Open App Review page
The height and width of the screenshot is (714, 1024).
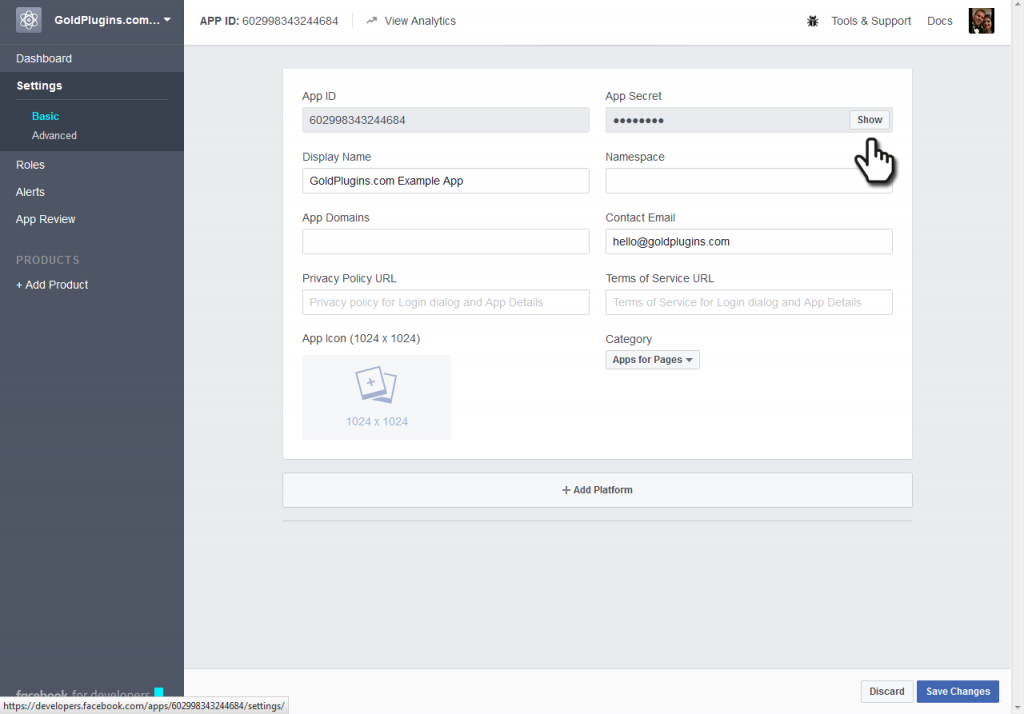coord(46,219)
